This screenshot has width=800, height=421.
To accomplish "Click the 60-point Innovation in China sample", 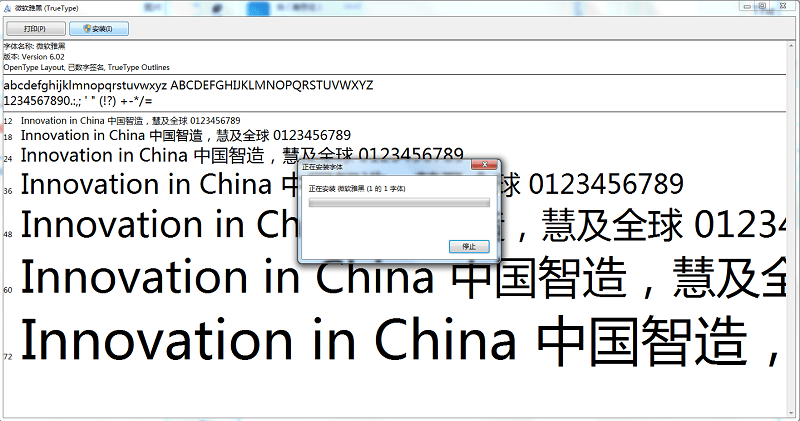I will (403, 277).
